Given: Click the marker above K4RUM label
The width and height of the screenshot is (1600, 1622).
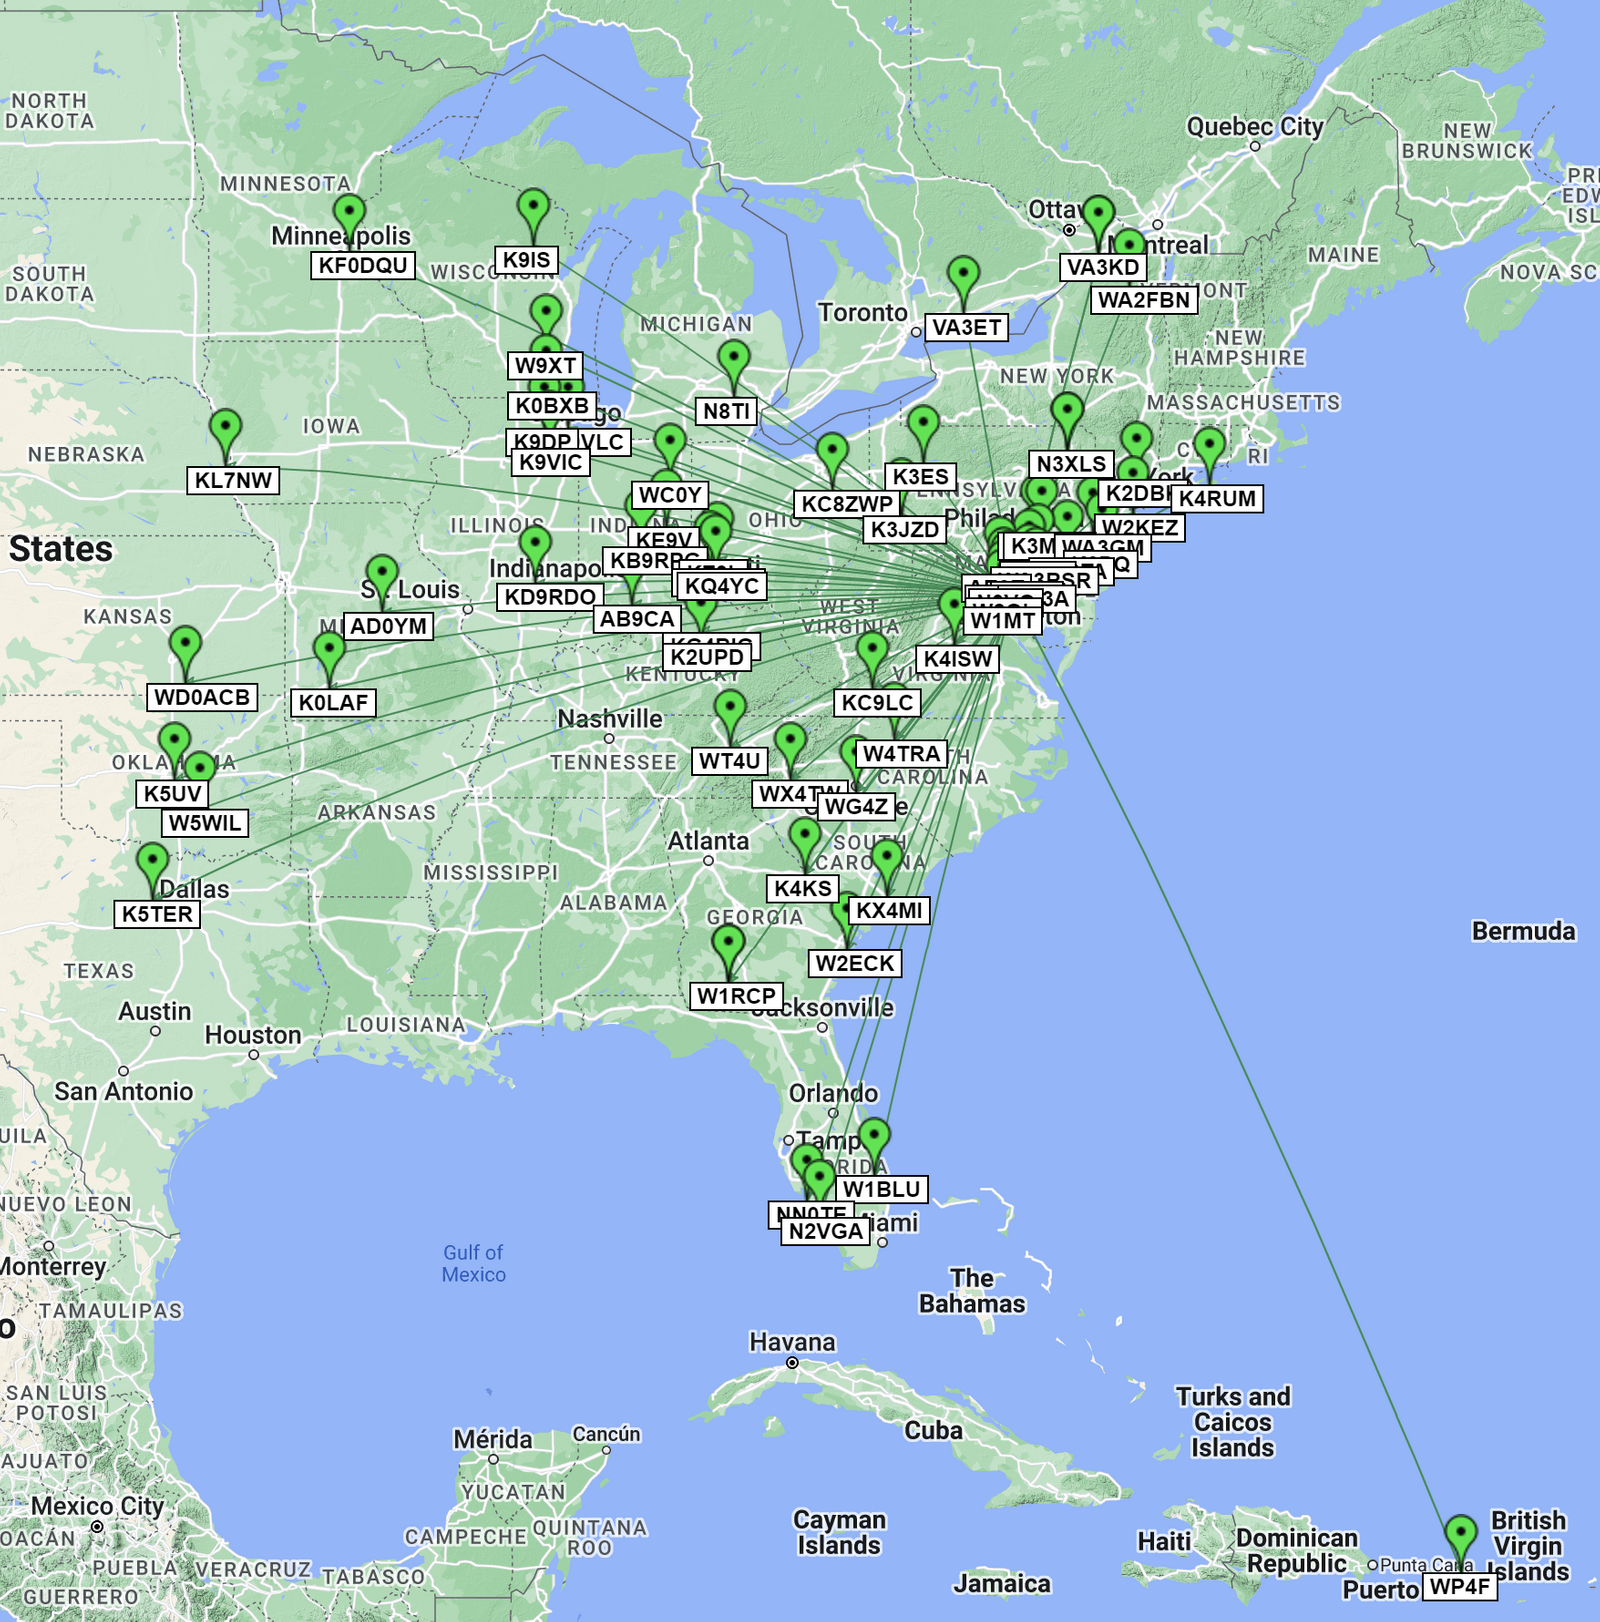Looking at the screenshot, I should click(1209, 446).
